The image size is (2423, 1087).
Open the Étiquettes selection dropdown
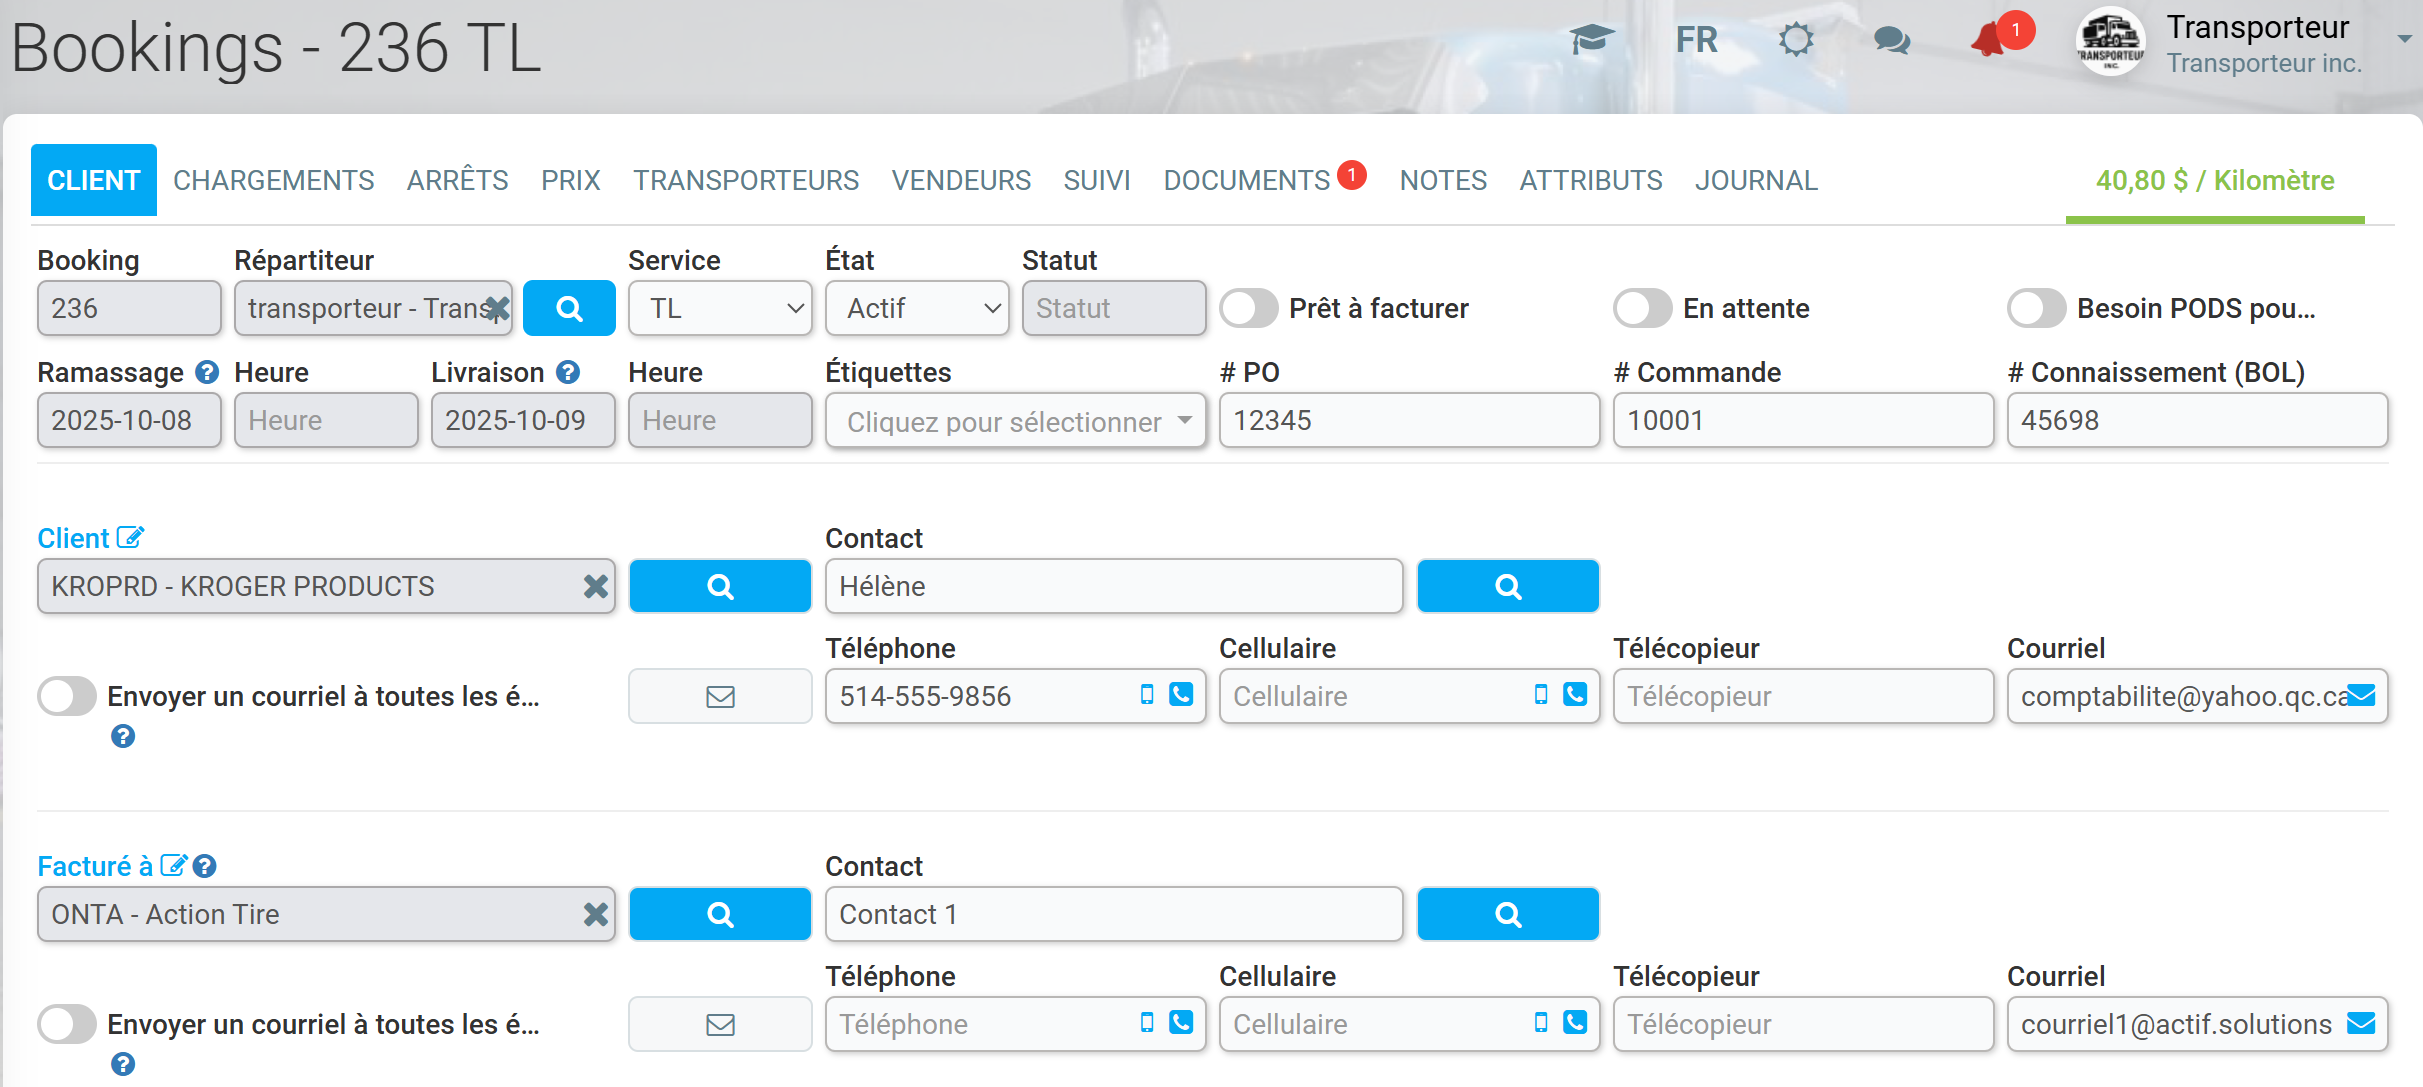click(x=1016, y=421)
